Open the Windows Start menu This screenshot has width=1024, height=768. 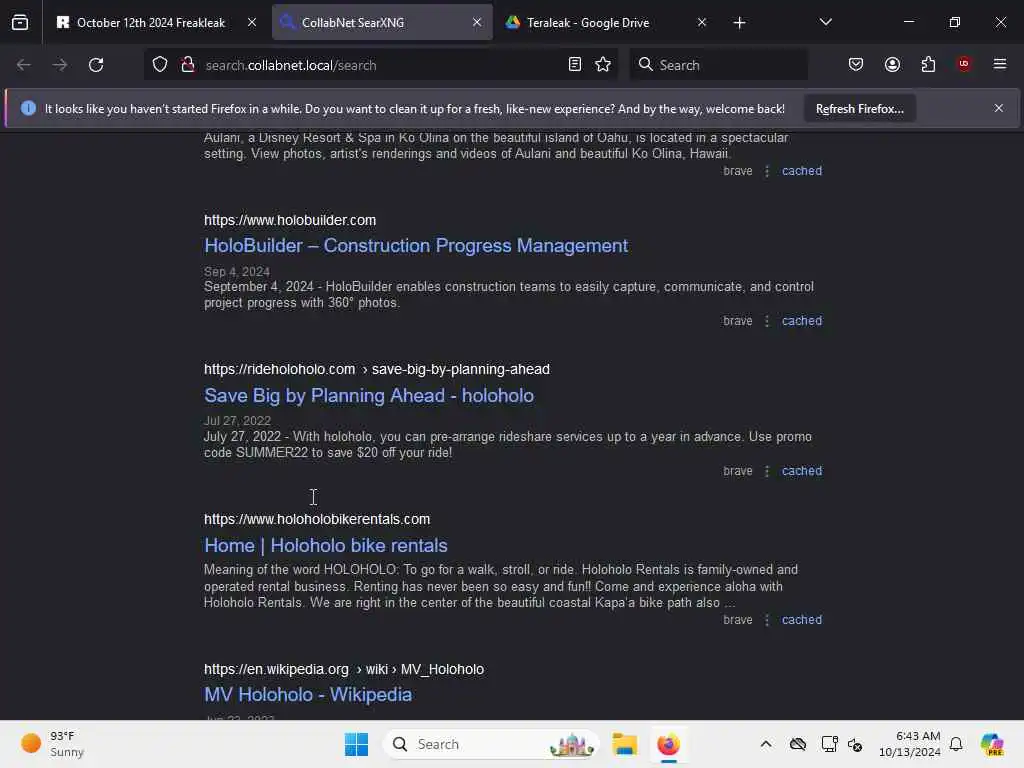tap(356, 744)
